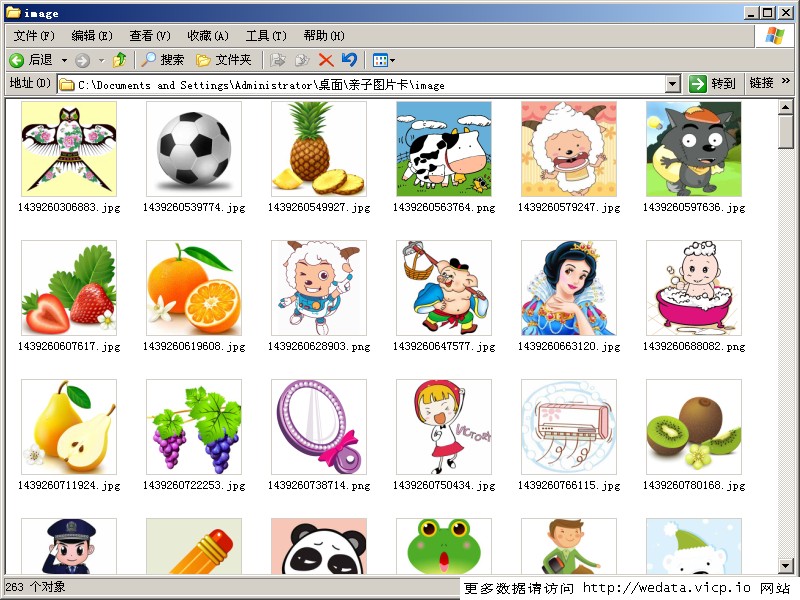Select the air conditioner thumbnail

tap(569, 427)
